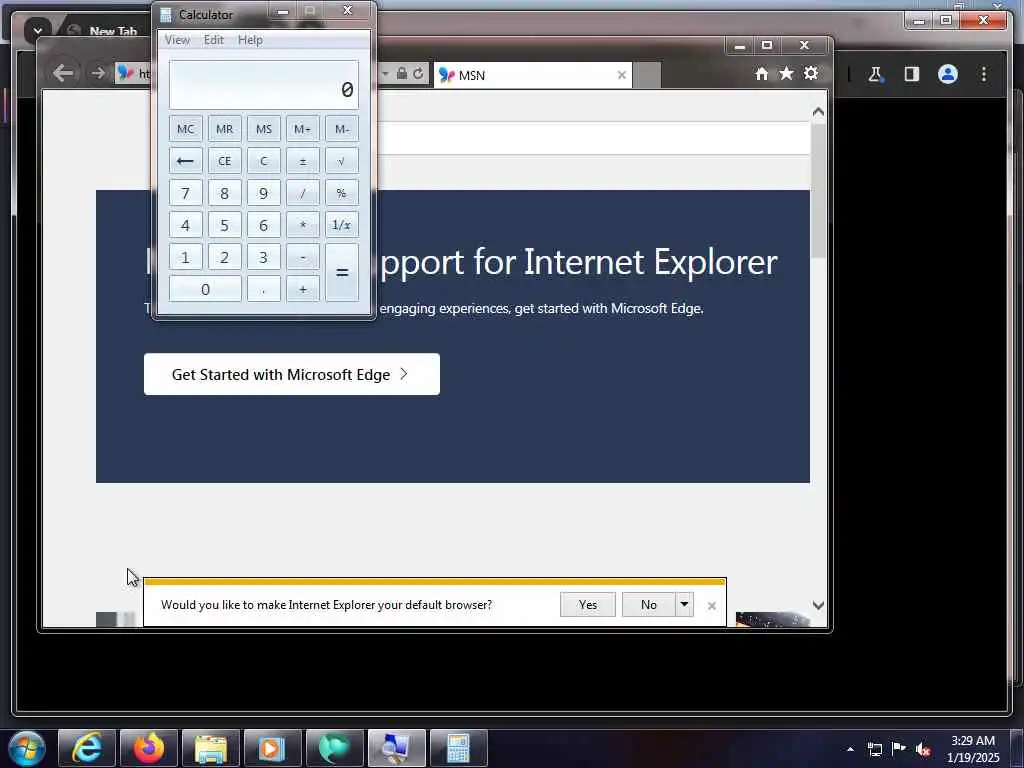Open a new blank IE tab

(647, 75)
